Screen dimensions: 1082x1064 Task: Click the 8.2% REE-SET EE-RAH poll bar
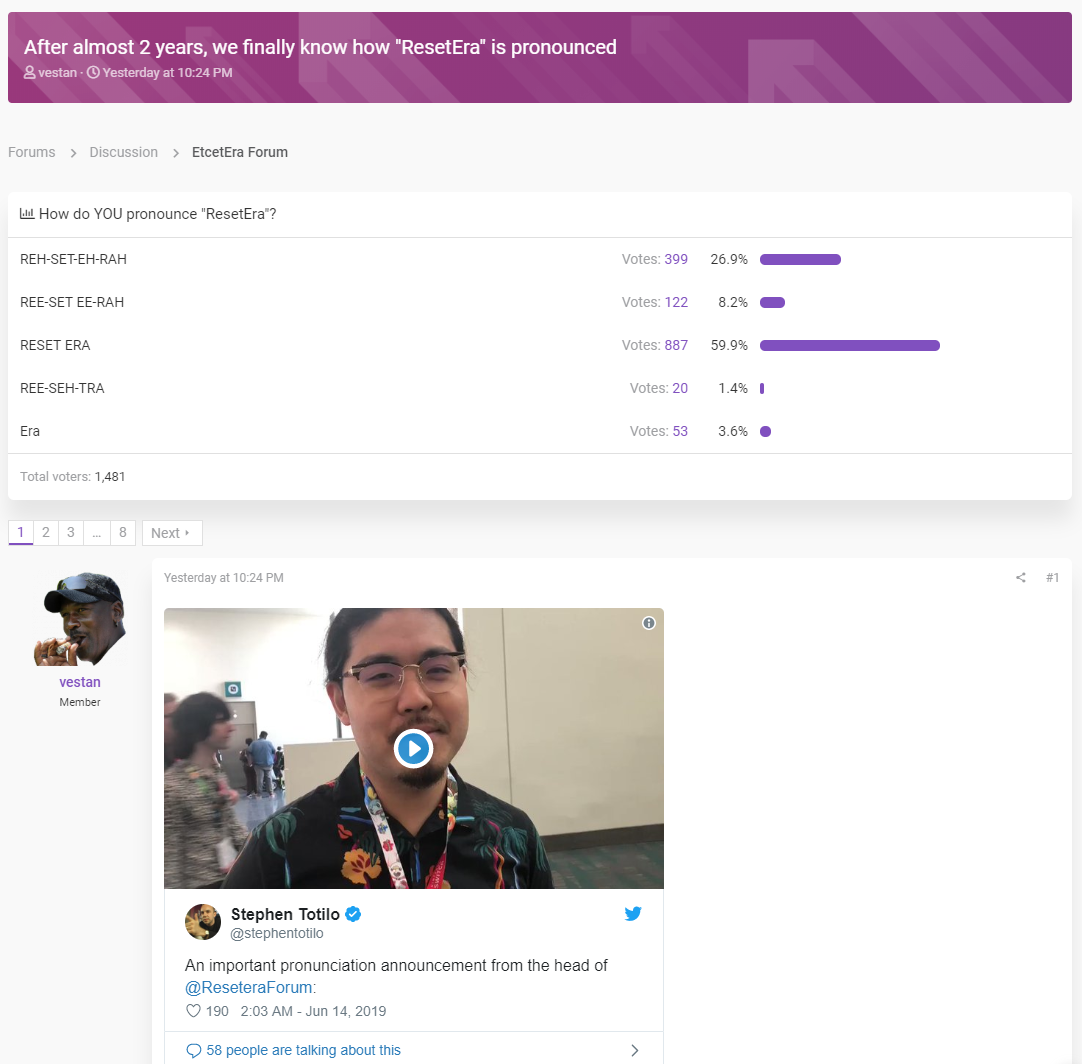click(x=772, y=302)
